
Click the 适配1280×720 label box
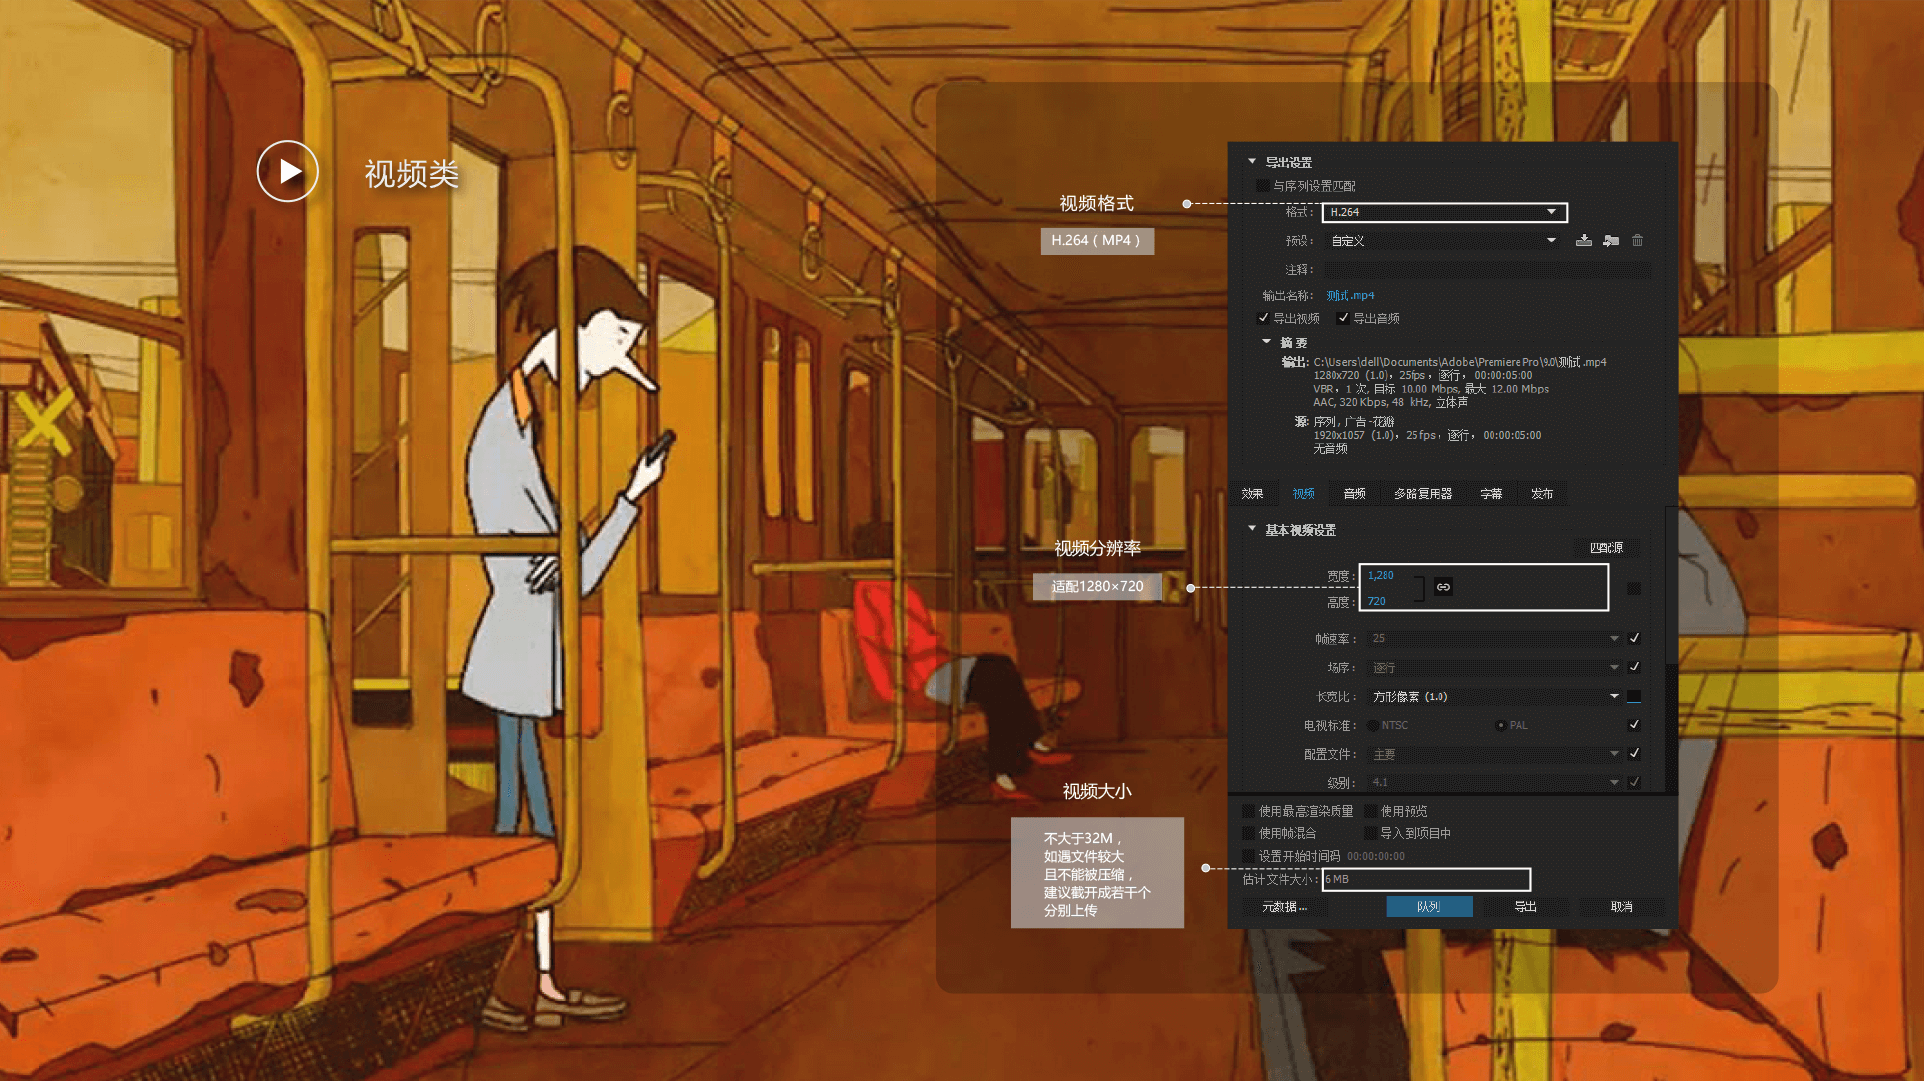[1097, 587]
